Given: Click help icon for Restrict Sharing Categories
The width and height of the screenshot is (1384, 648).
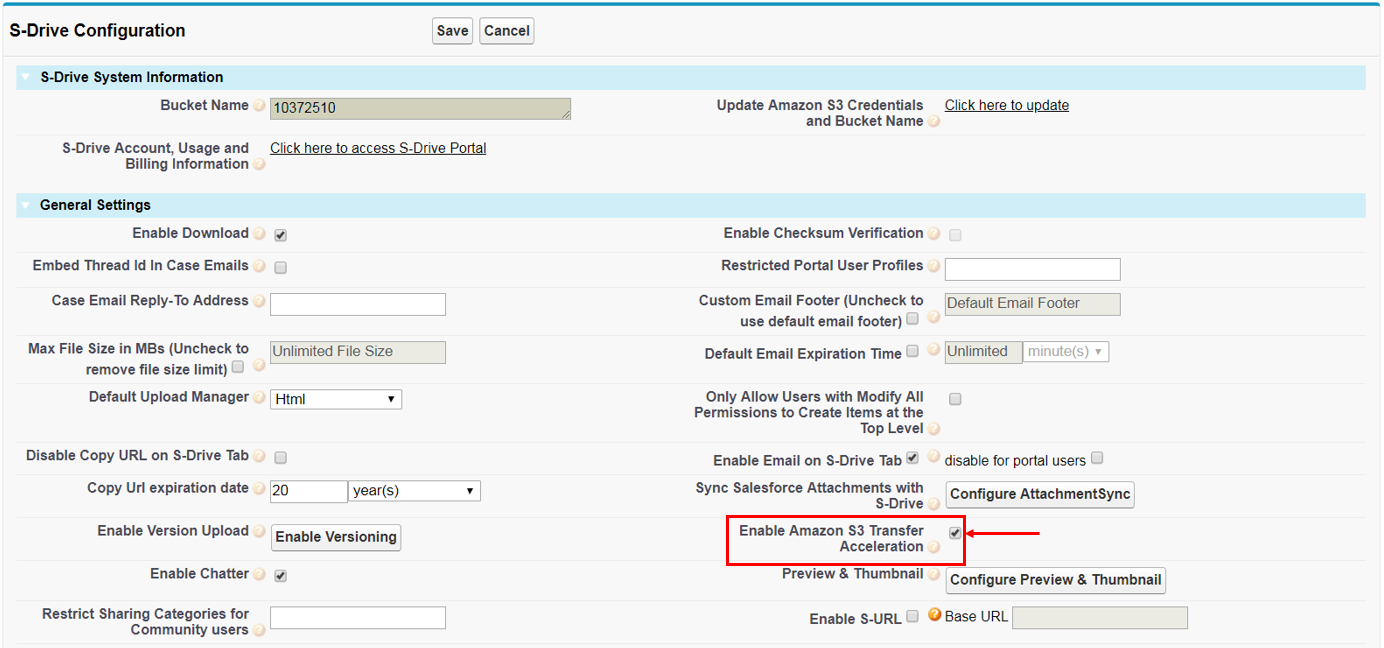Looking at the screenshot, I should 259,631.
